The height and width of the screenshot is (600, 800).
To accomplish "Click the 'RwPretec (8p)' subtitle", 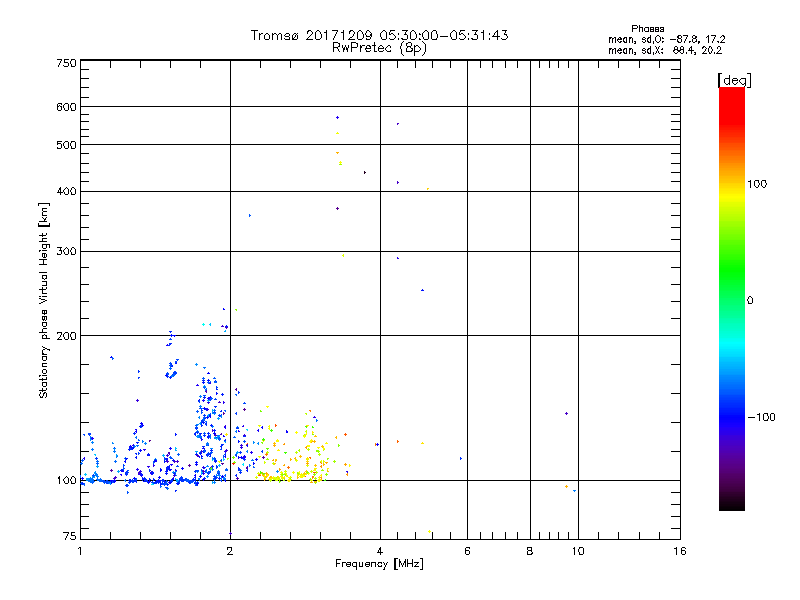I will pyautogui.click(x=379, y=48).
